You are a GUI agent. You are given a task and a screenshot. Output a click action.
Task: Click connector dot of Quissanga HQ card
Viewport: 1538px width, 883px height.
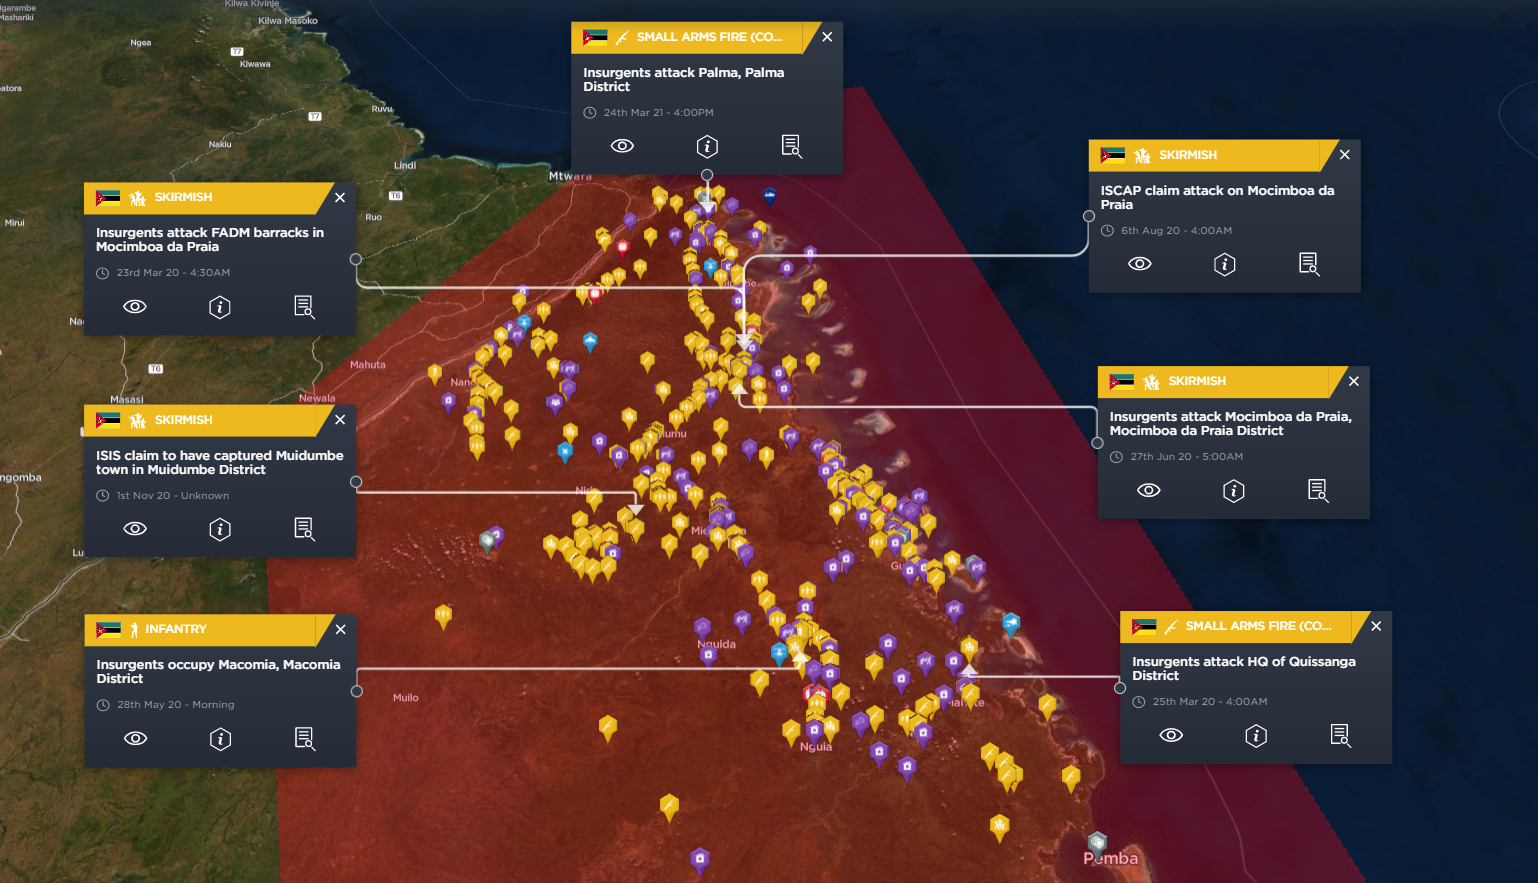click(1120, 687)
